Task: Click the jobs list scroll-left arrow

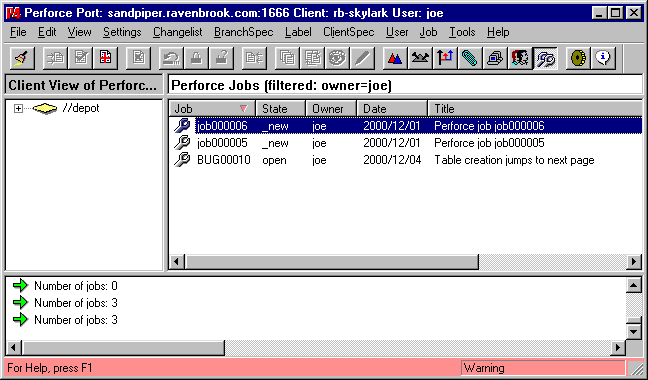Action: point(178,261)
